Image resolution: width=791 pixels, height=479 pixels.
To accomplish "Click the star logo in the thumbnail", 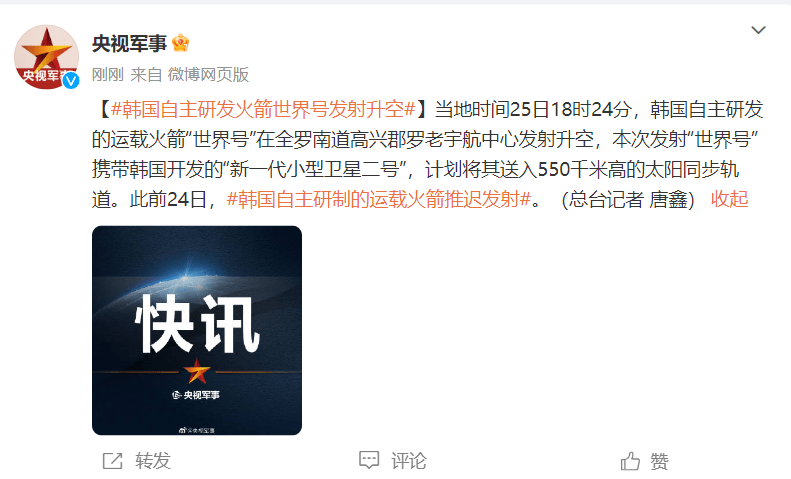I will [x=197, y=372].
